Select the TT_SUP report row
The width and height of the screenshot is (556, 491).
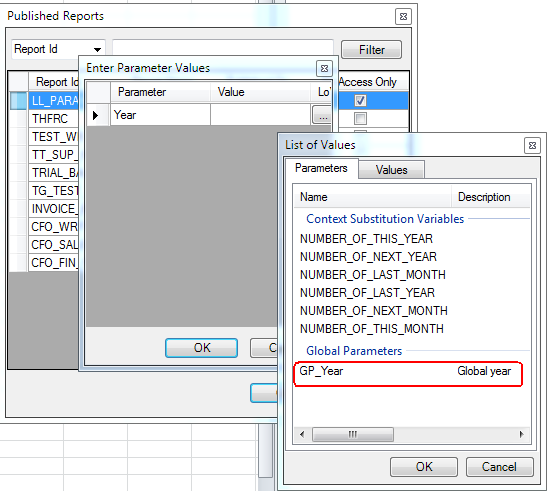click(54, 155)
